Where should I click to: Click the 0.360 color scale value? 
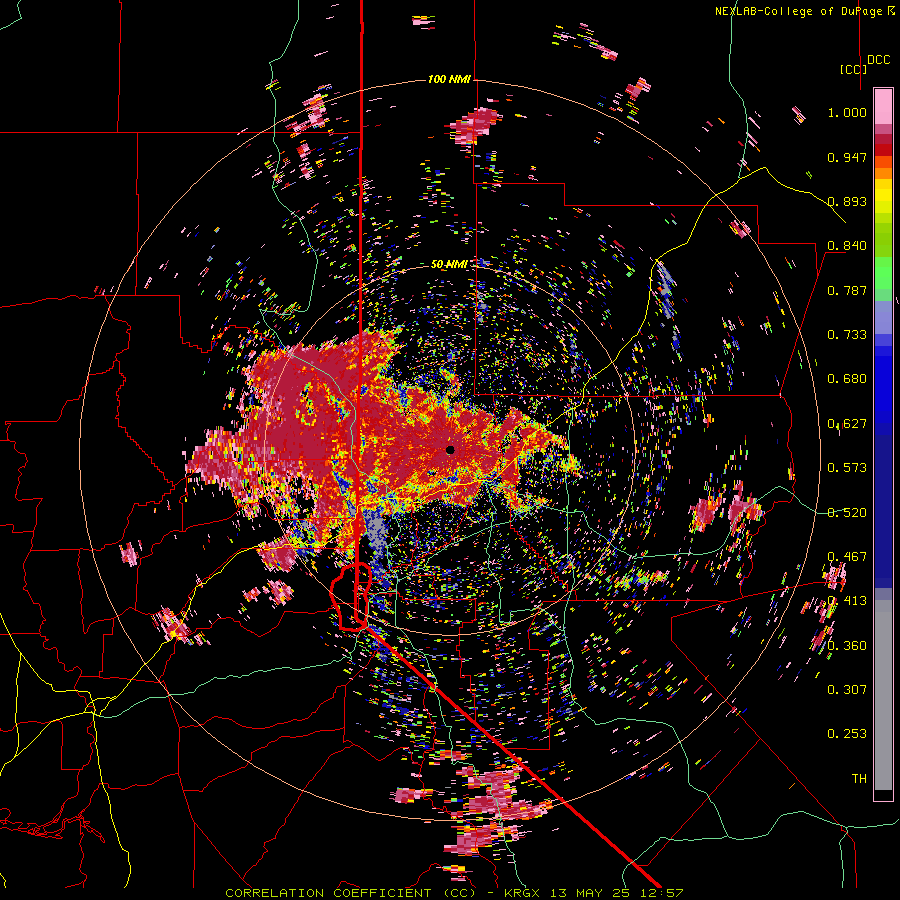click(847, 646)
